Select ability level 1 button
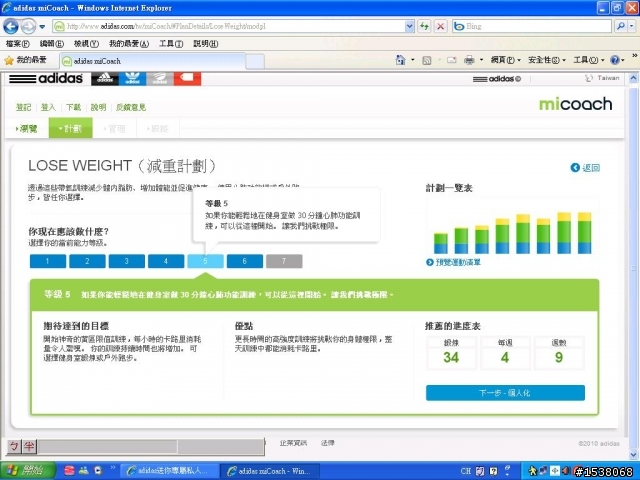640x480 pixels. [48, 261]
